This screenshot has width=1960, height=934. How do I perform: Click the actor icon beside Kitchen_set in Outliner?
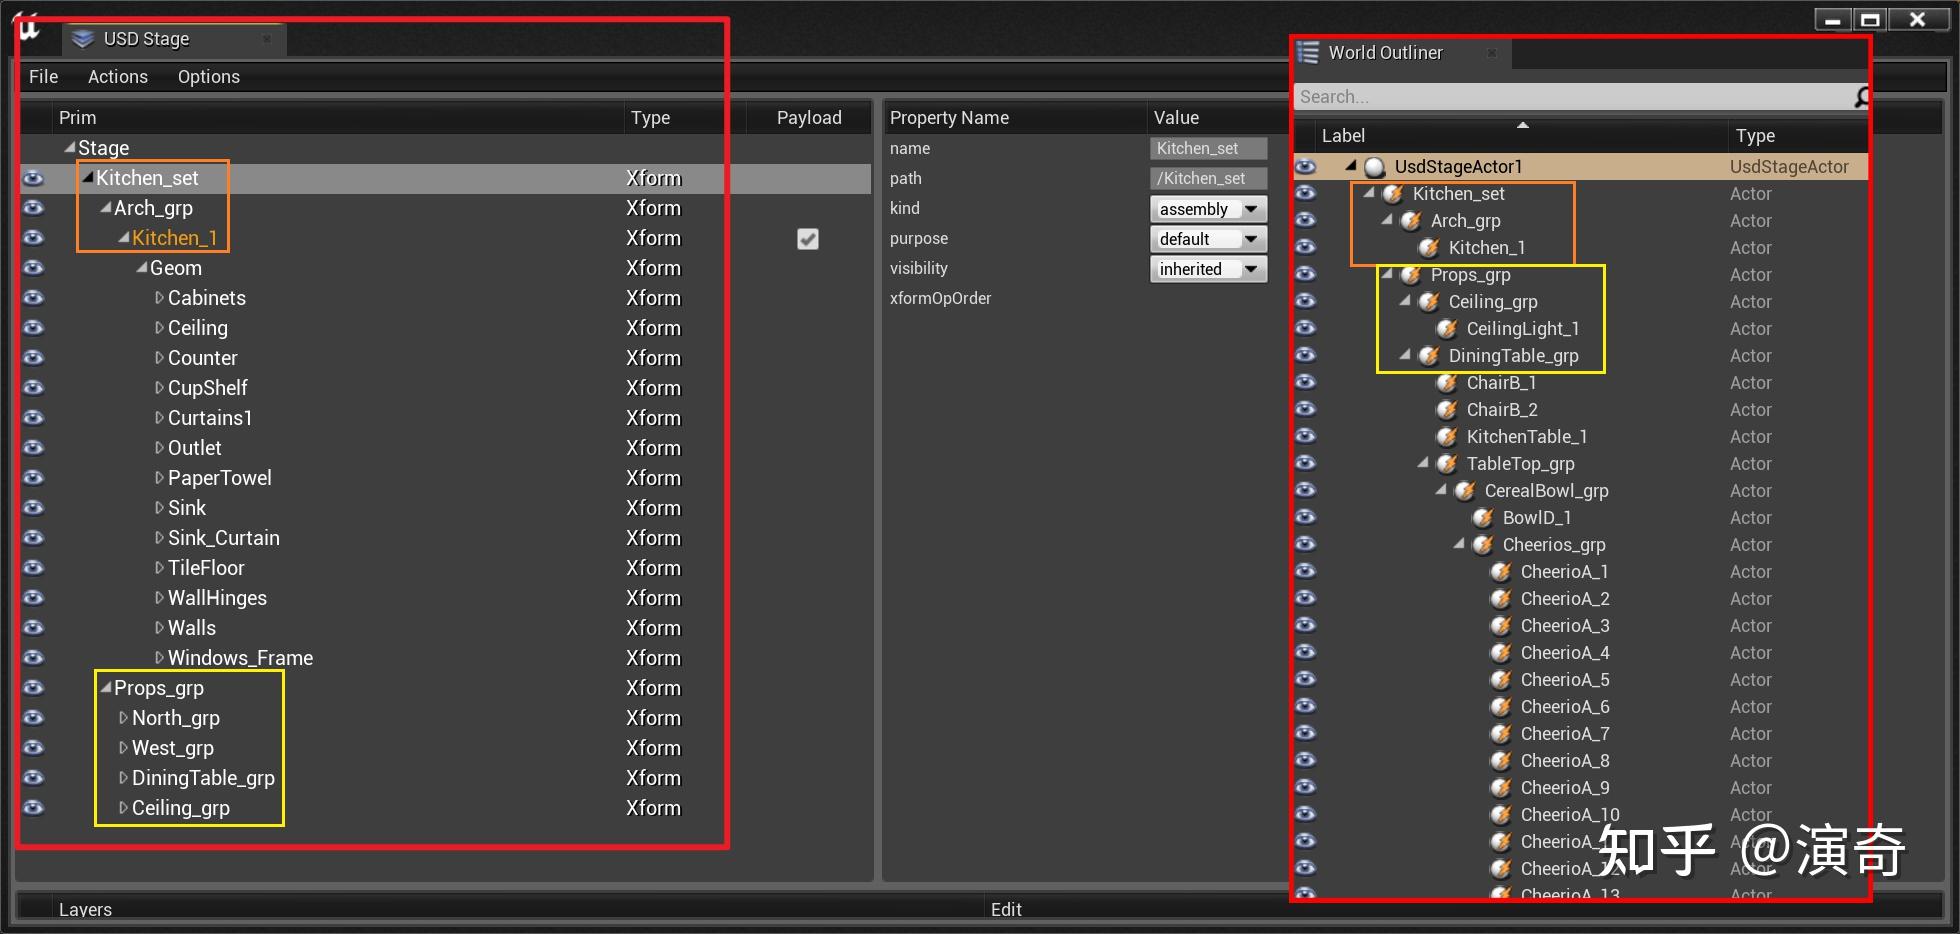pos(1392,194)
